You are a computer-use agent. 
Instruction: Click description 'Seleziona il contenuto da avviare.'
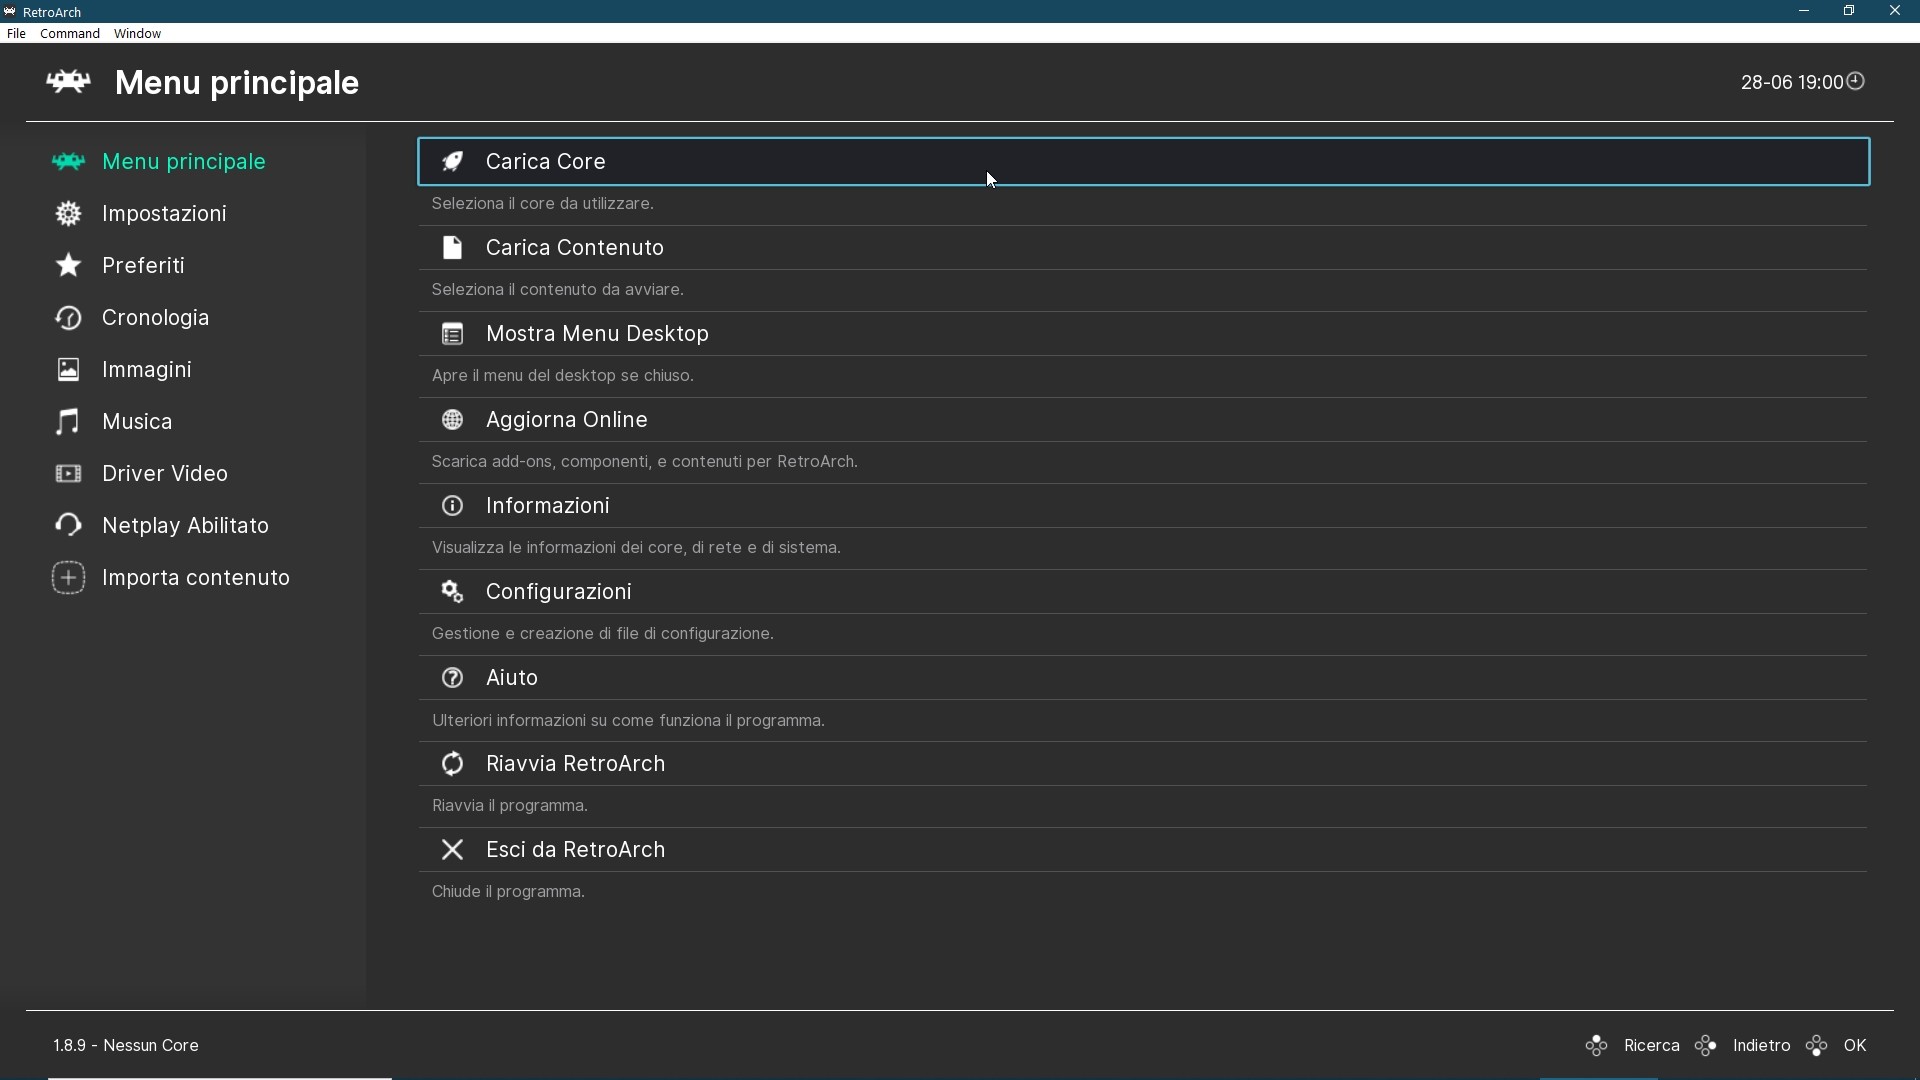tap(558, 290)
